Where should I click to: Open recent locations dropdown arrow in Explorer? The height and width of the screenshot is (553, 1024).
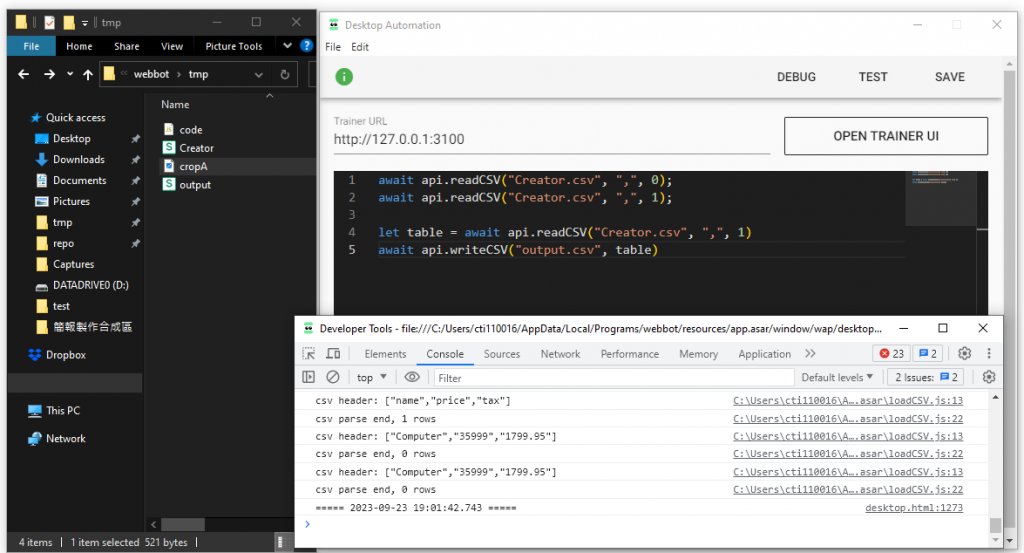(70, 74)
